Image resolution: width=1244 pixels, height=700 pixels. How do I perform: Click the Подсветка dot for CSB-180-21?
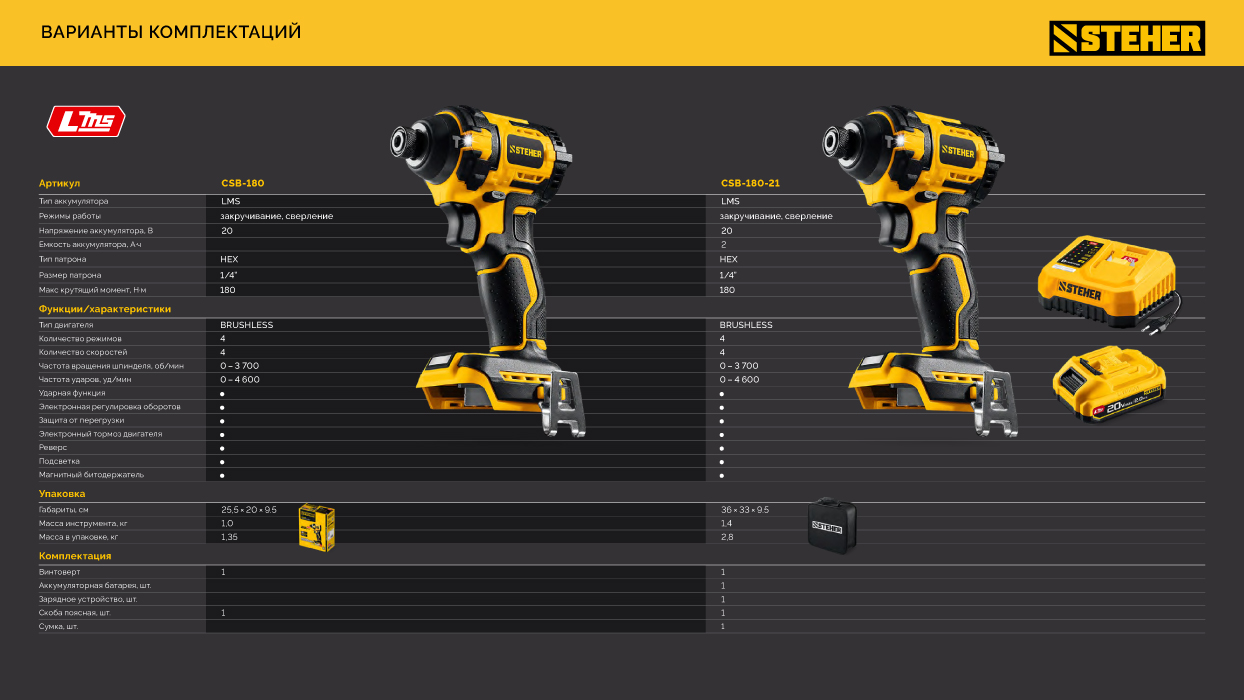(721, 462)
